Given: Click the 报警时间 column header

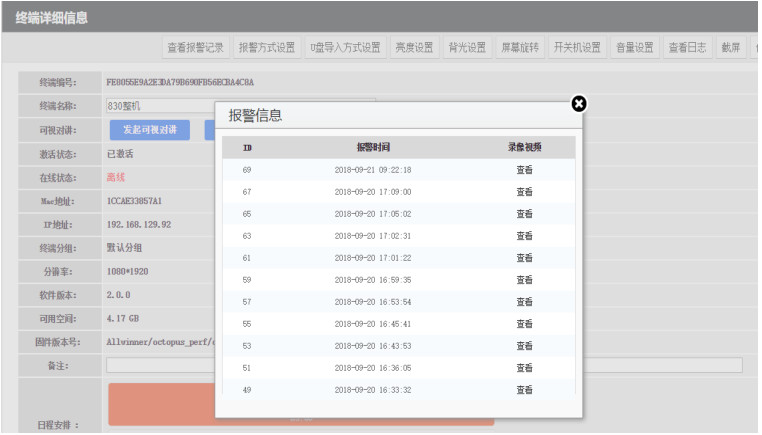Looking at the screenshot, I should coord(373,147).
